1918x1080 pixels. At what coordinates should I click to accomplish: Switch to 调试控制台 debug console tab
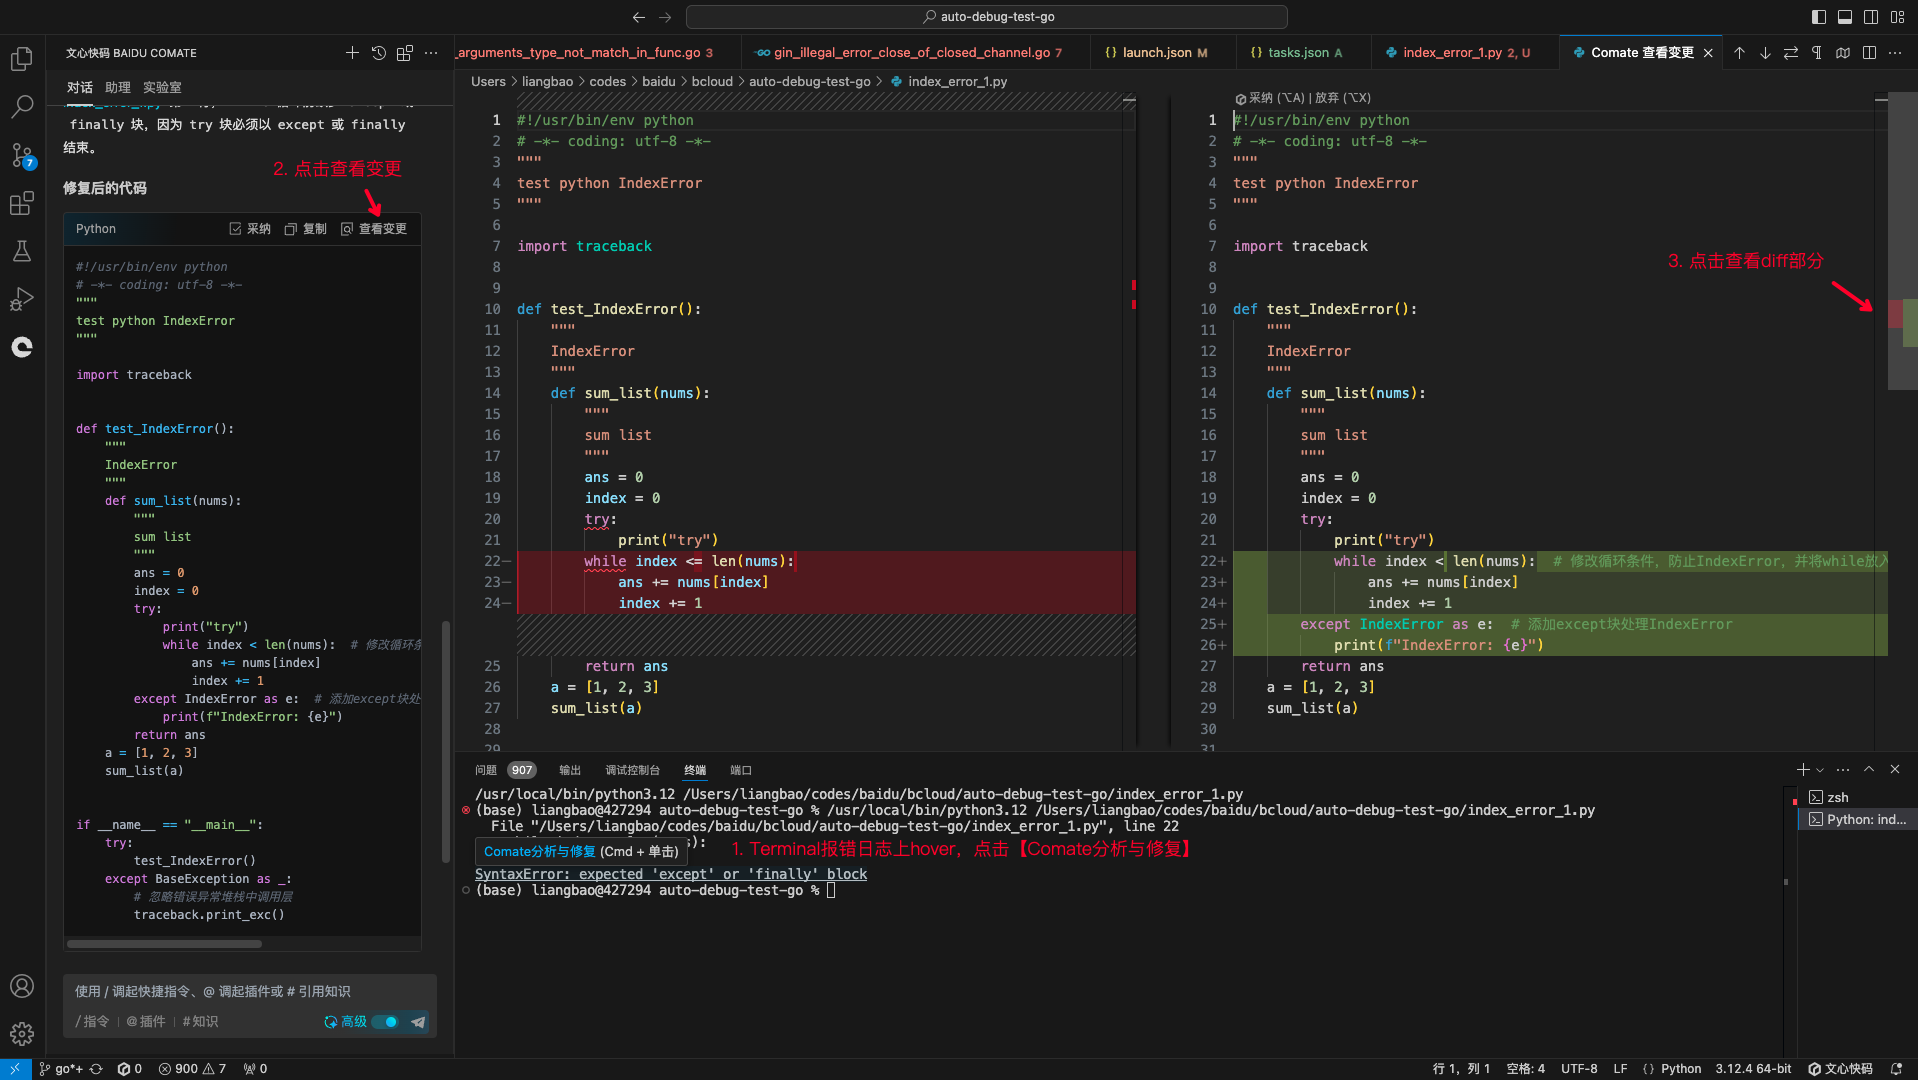click(632, 770)
